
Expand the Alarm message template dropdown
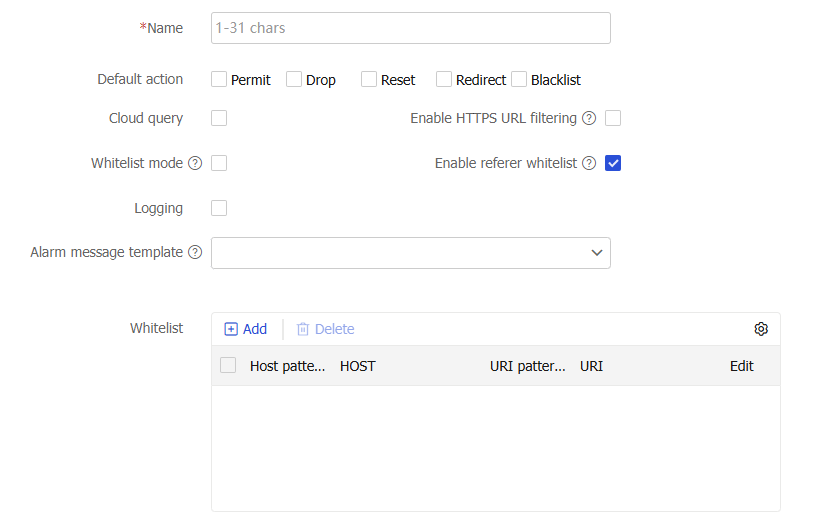click(x=410, y=253)
